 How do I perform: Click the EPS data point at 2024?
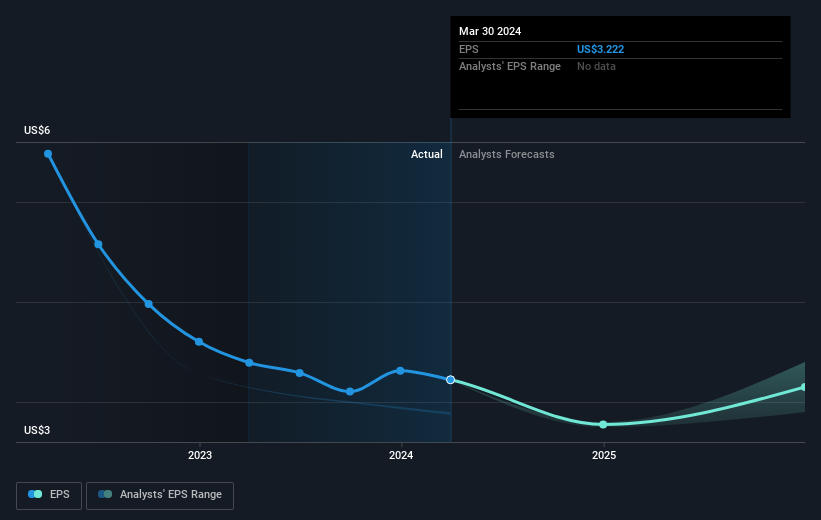[x=400, y=371]
